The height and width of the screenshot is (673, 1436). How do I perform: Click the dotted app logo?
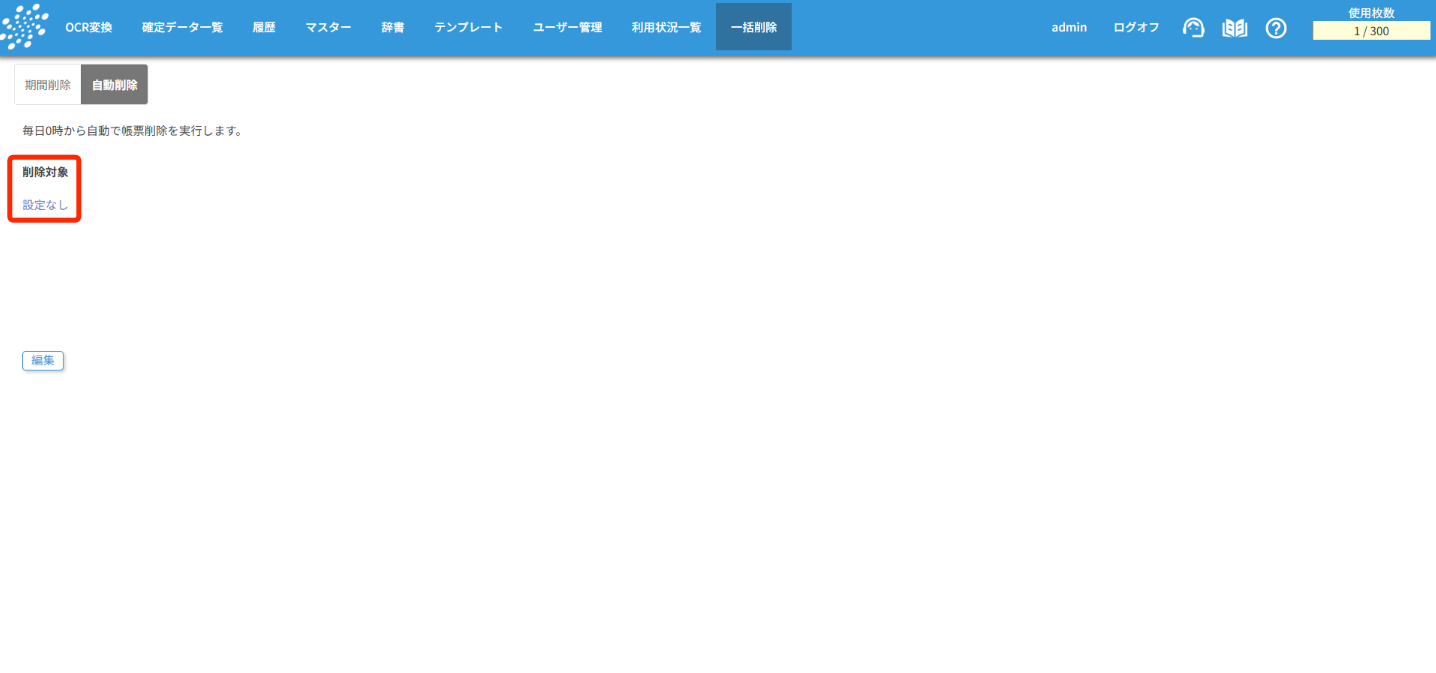(25, 27)
